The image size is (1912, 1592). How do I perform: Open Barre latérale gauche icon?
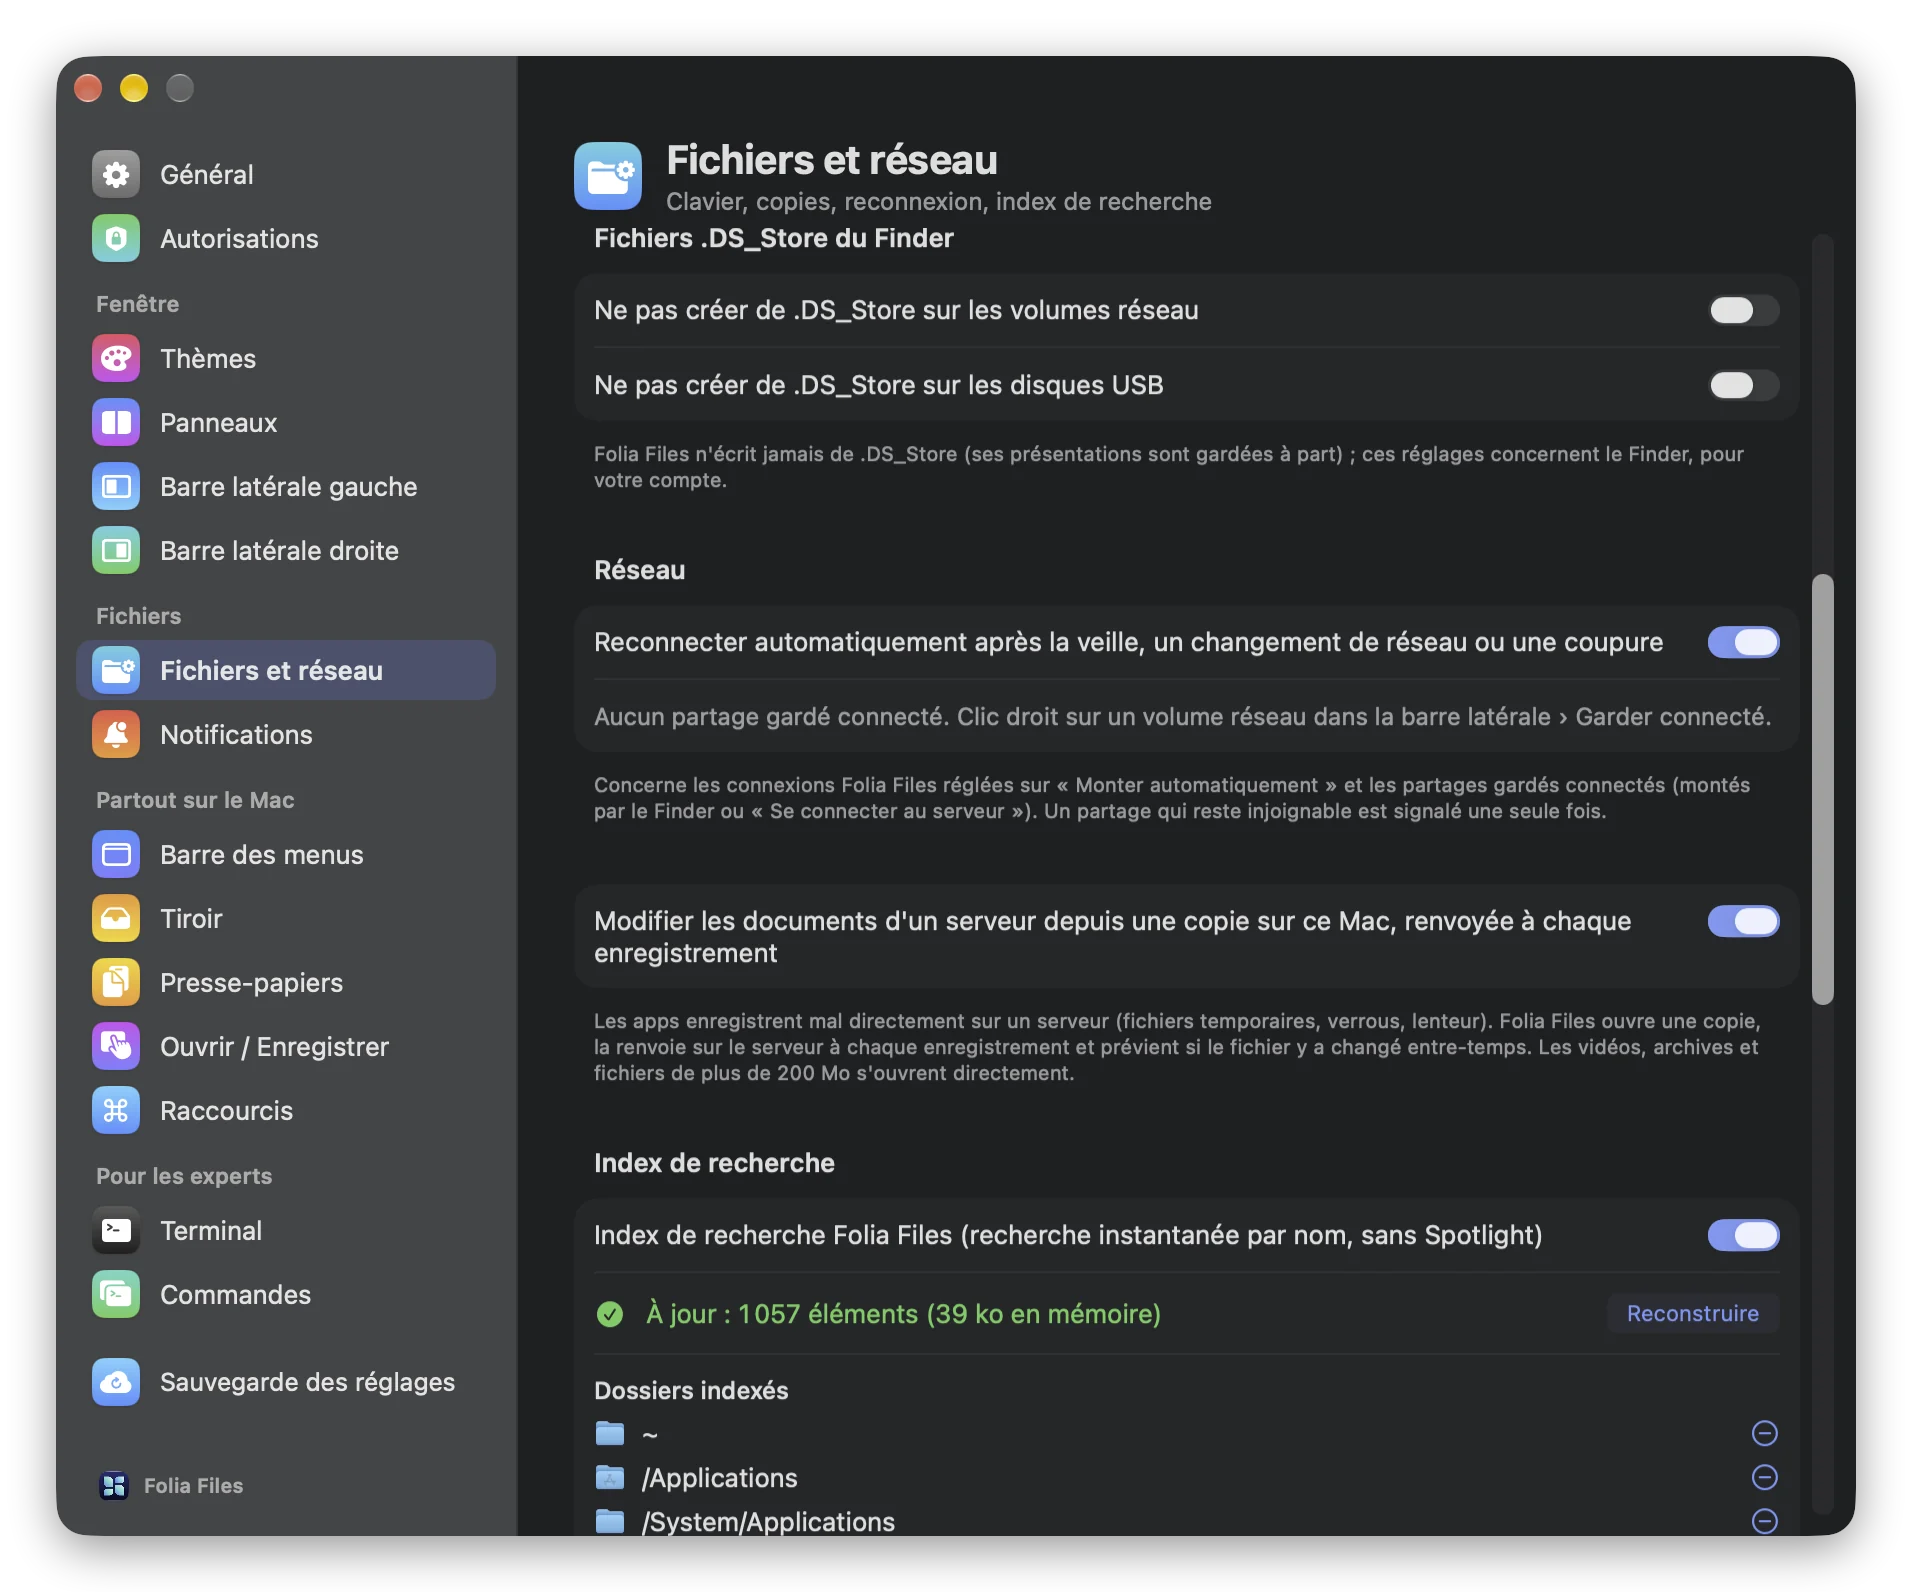coord(116,487)
